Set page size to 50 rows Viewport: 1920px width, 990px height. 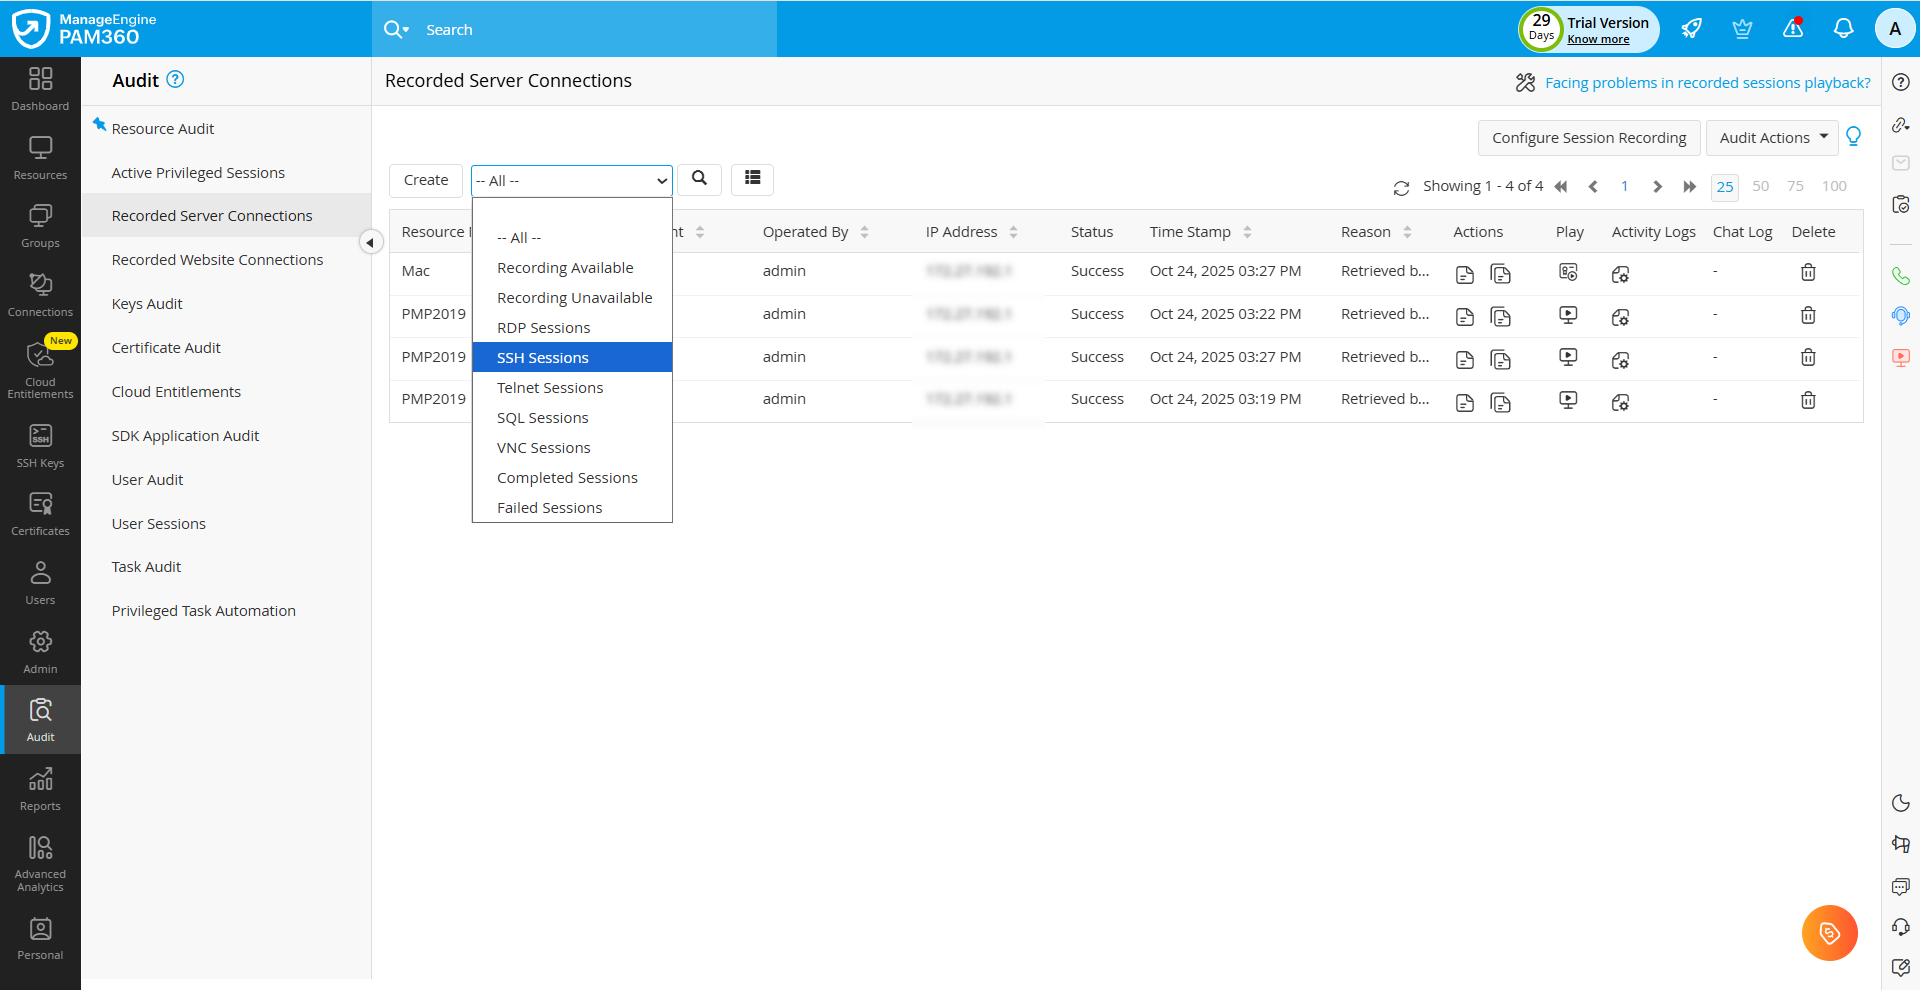(x=1760, y=187)
